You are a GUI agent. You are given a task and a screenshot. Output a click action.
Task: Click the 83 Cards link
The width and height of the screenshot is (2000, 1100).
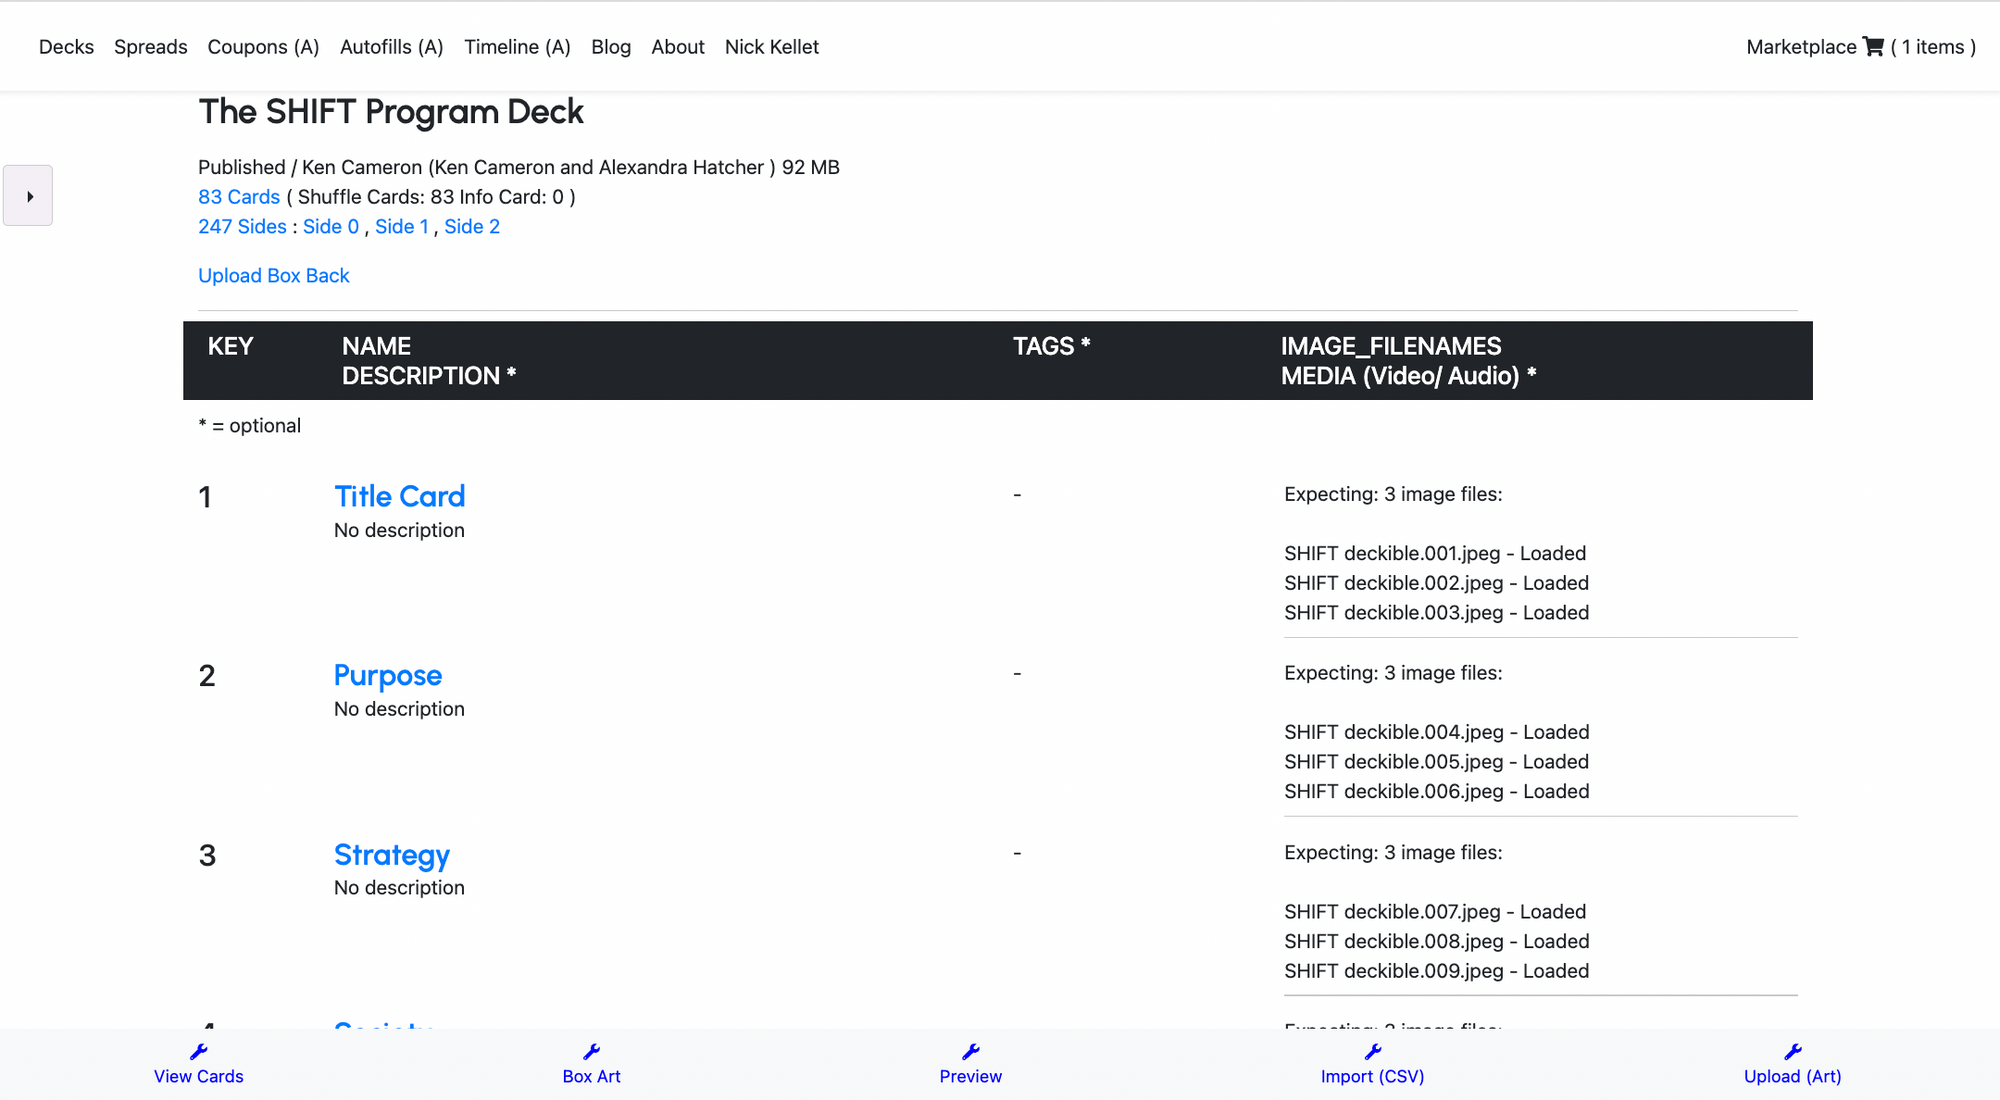tap(238, 197)
